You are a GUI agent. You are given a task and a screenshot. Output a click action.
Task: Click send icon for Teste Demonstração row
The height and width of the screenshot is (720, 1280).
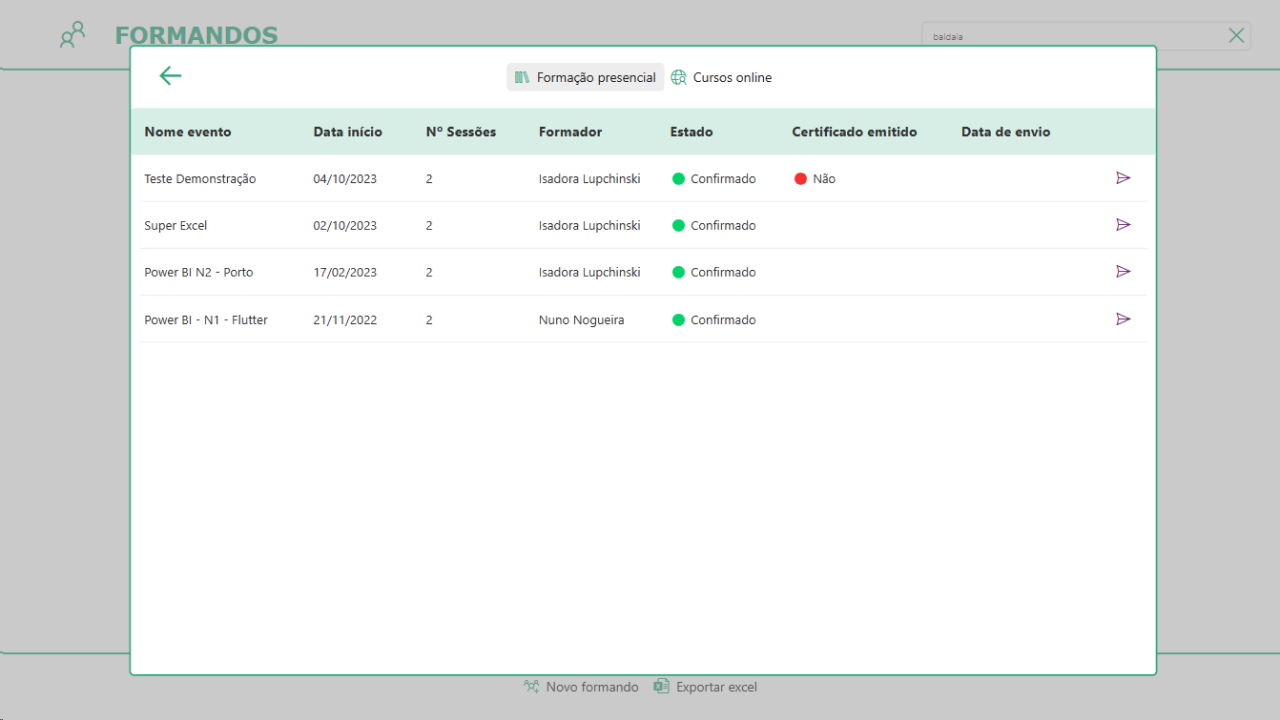tap(1123, 178)
